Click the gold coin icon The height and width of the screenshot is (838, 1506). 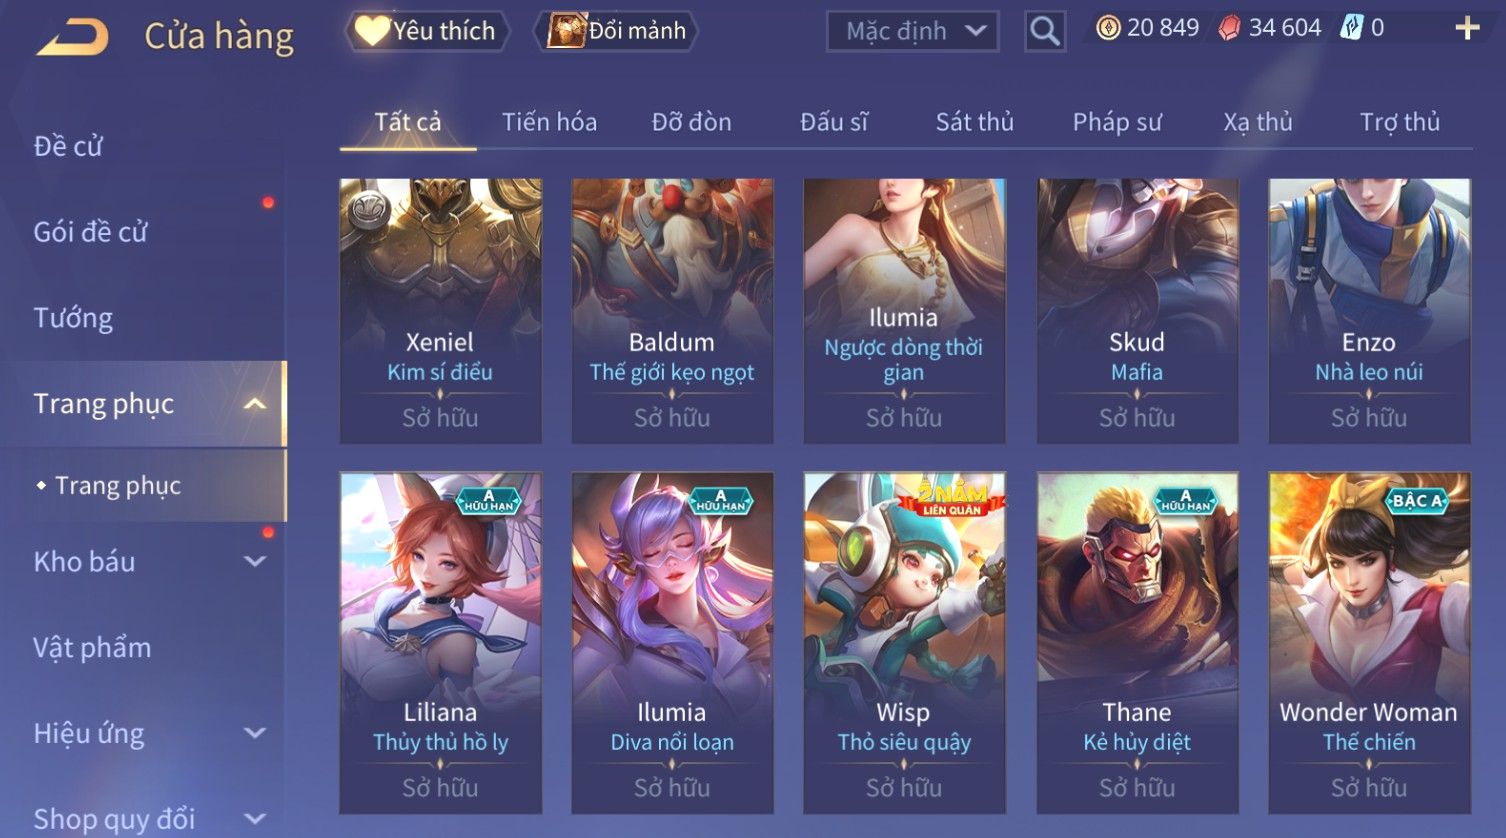tap(1108, 28)
